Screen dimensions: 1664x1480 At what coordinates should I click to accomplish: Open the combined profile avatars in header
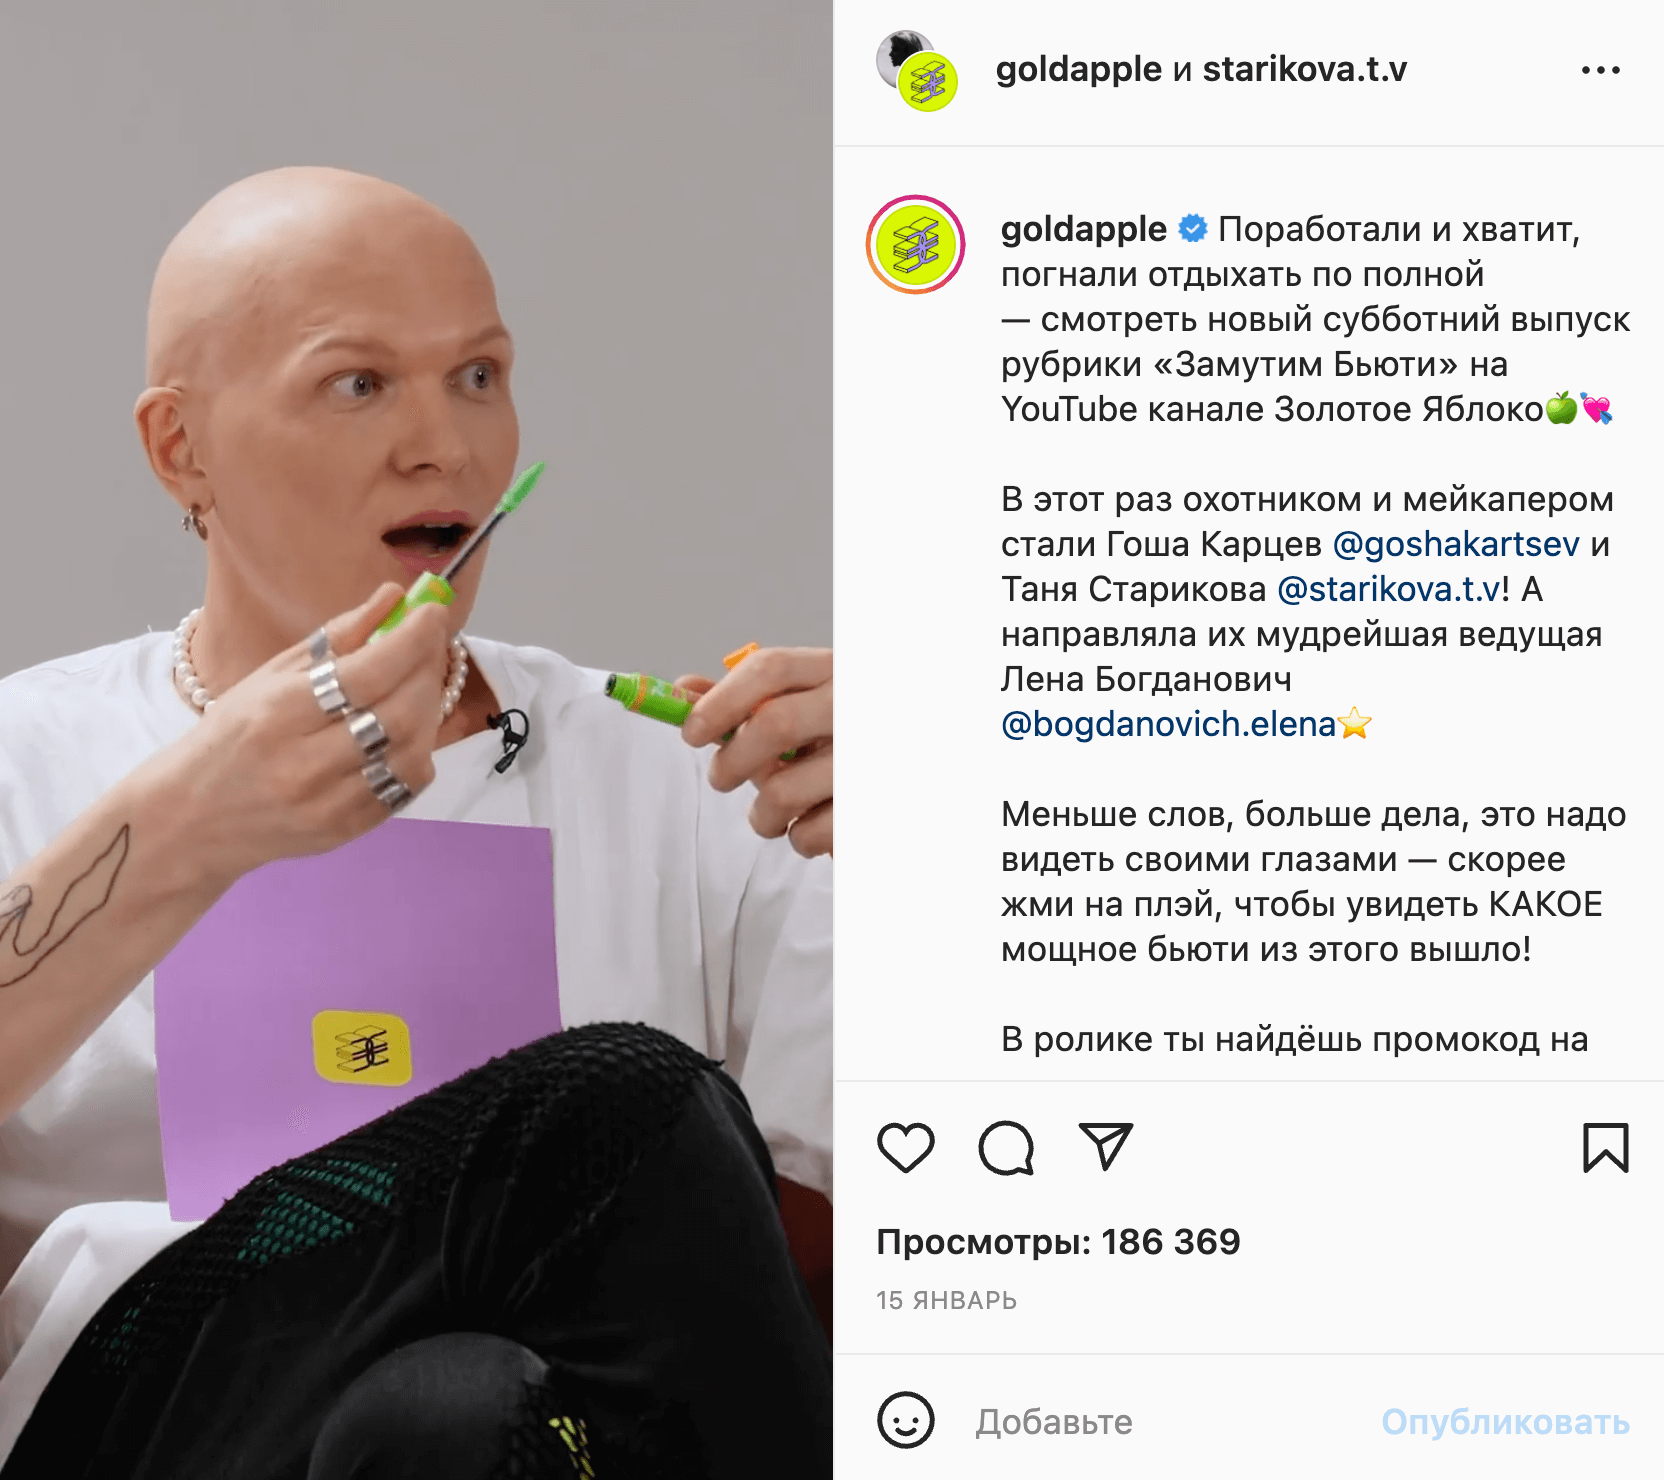click(917, 70)
